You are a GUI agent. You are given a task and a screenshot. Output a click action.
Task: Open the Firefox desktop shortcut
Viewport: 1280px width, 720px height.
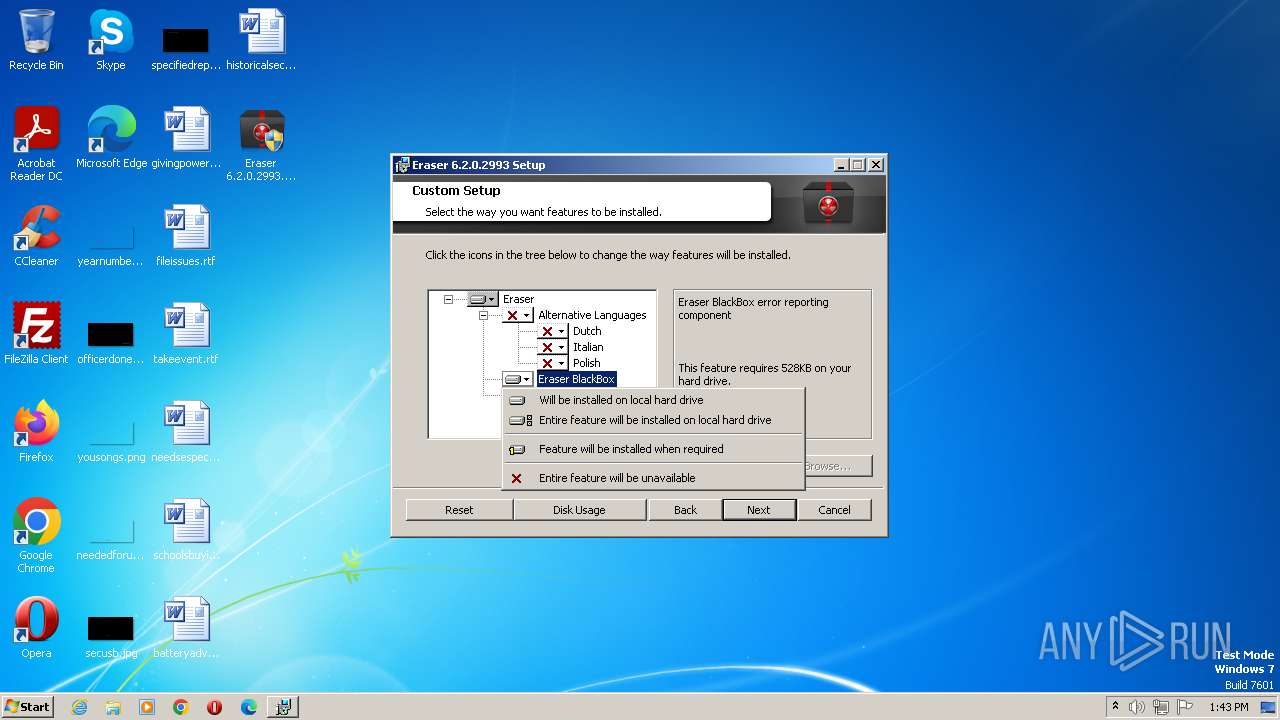[36, 432]
